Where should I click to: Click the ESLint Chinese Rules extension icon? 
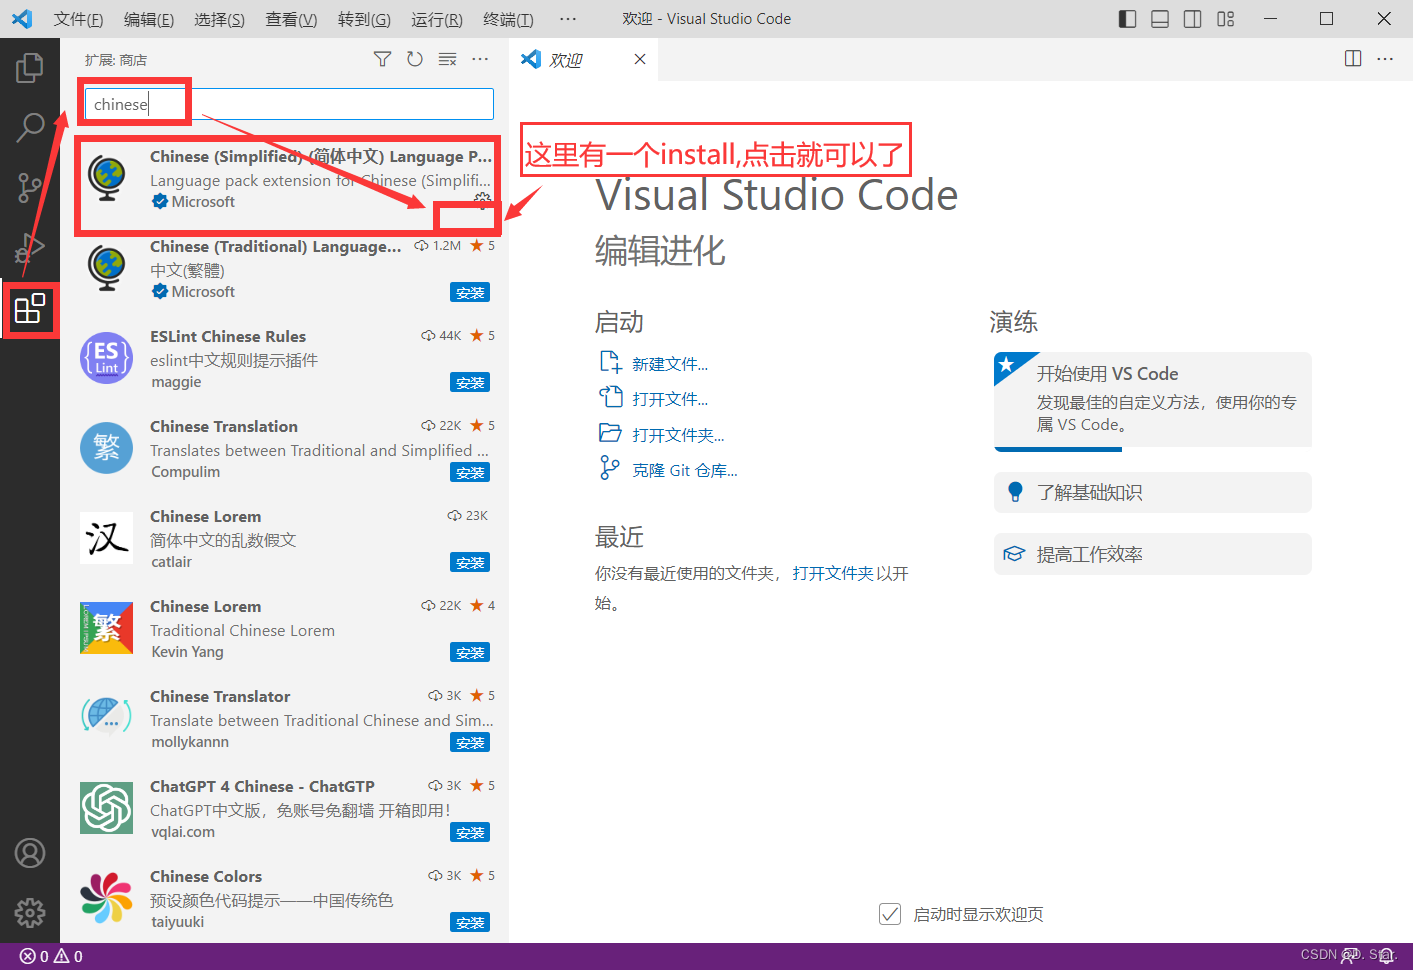point(106,358)
